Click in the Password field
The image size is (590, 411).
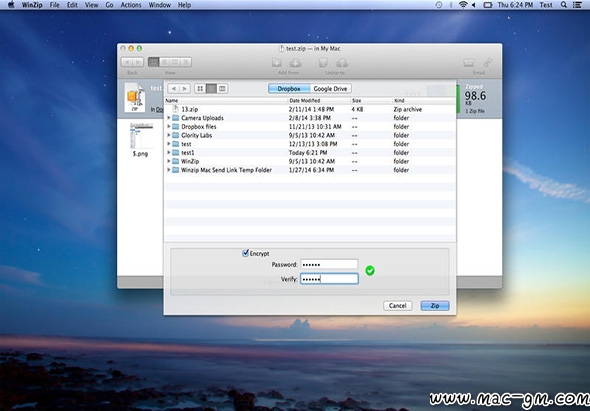tap(329, 264)
